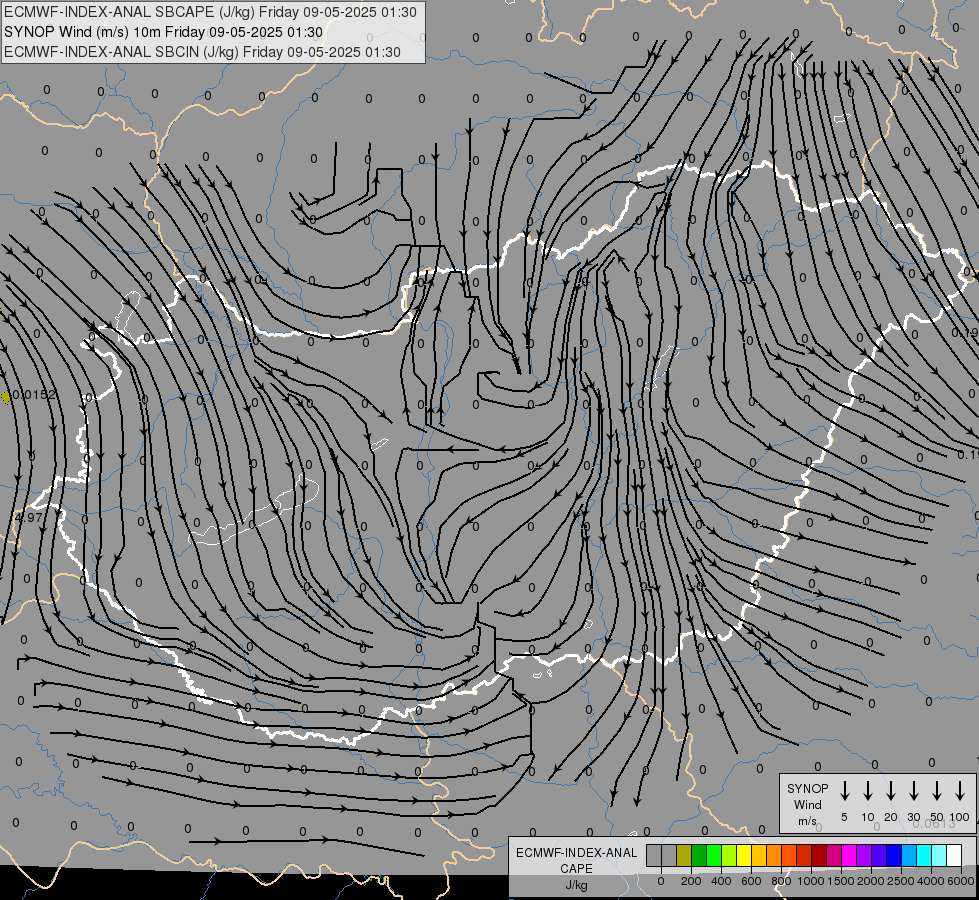Pick the first gray CAPE legend swatch

pyautogui.click(x=654, y=855)
